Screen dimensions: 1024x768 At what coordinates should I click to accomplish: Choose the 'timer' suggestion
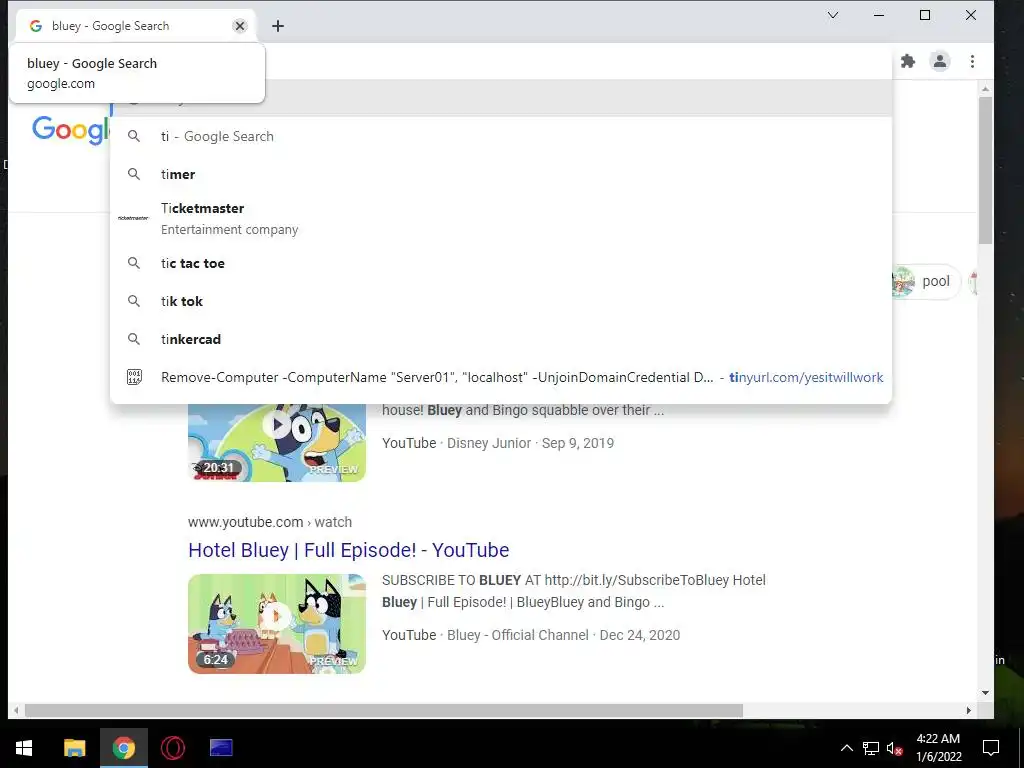tap(501, 174)
